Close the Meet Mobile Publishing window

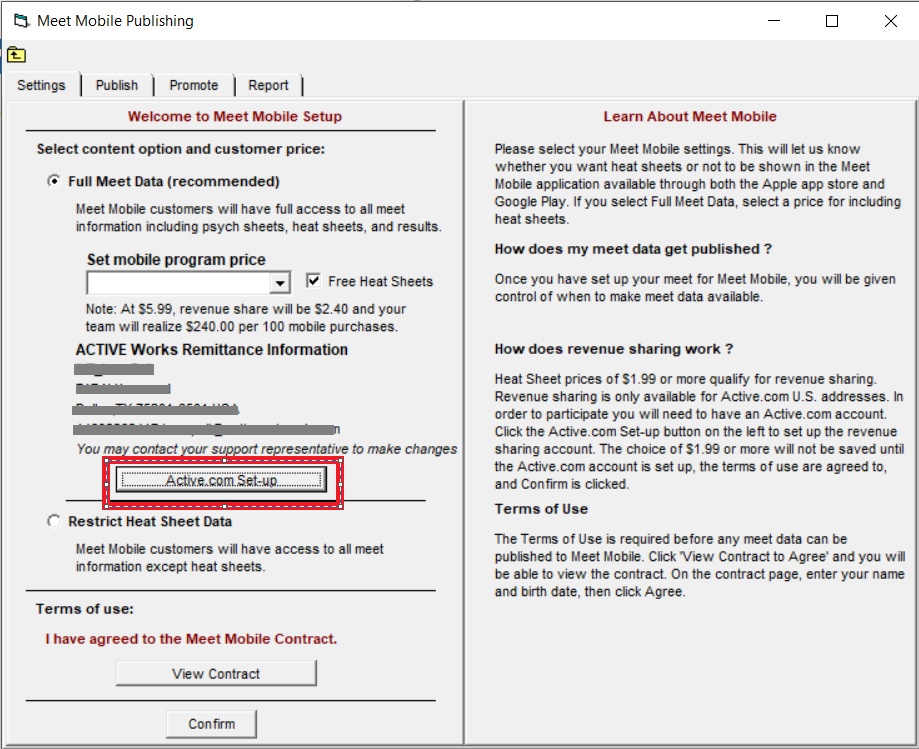click(891, 21)
